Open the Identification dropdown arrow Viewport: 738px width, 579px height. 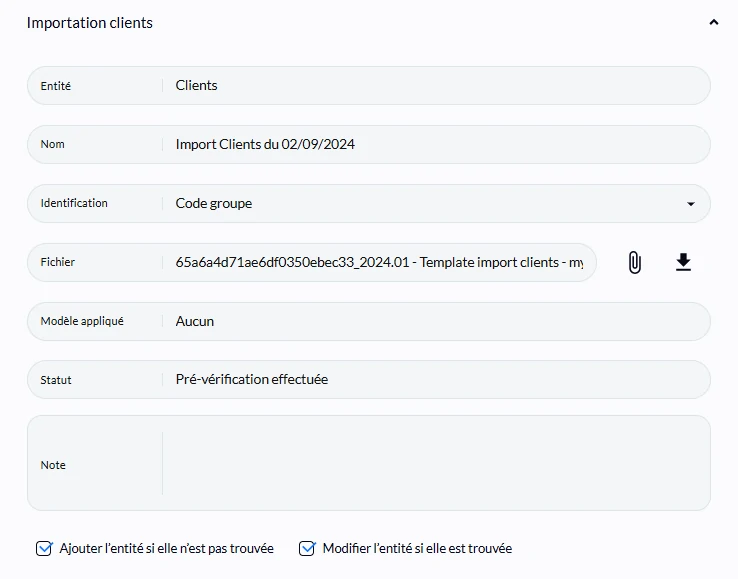[690, 204]
